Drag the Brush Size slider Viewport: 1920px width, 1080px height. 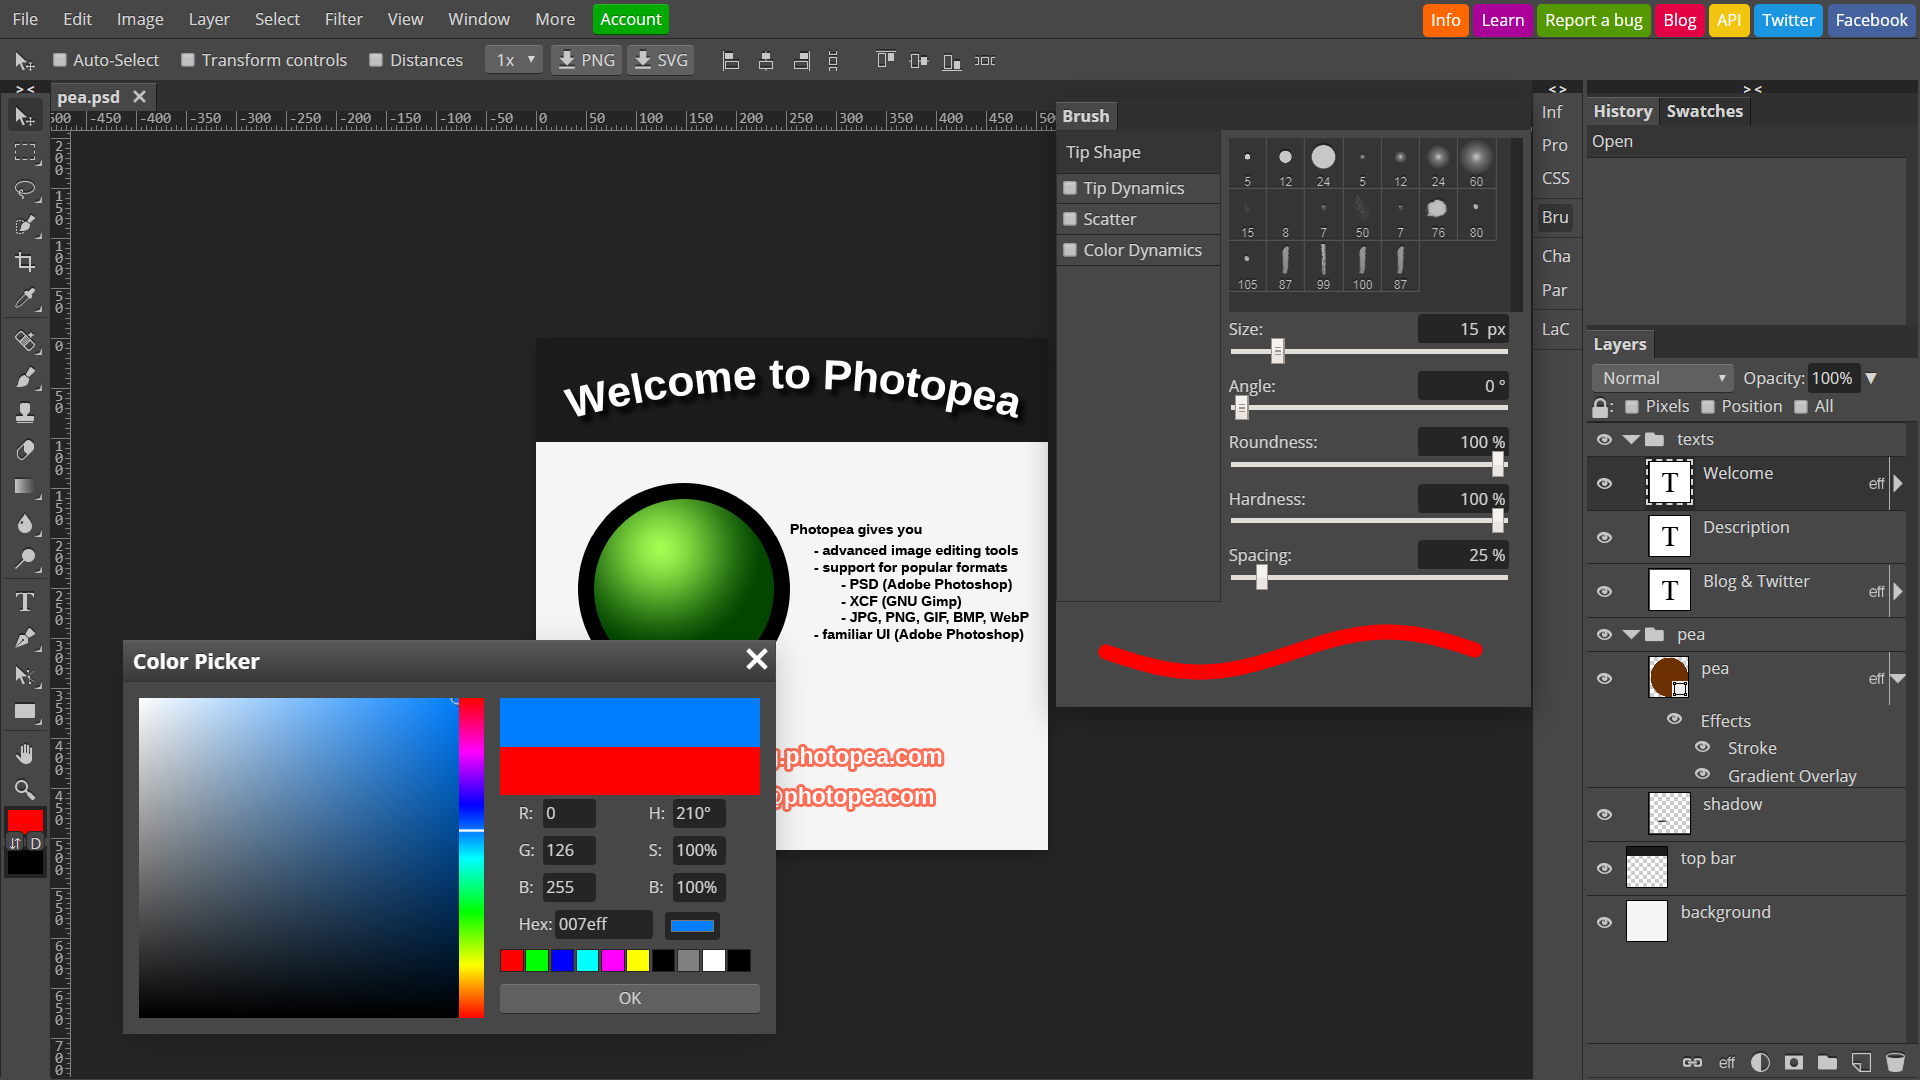[x=1275, y=351]
